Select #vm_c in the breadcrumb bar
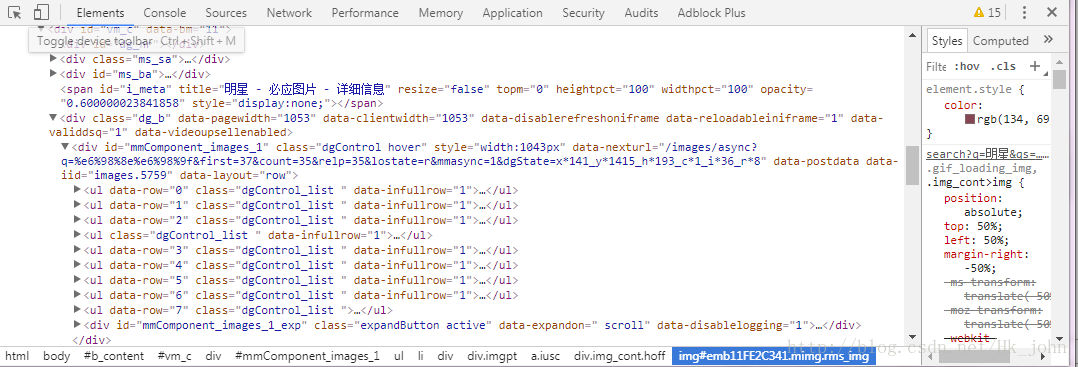The width and height of the screenshot is (1078, 367). pos(175,356)
